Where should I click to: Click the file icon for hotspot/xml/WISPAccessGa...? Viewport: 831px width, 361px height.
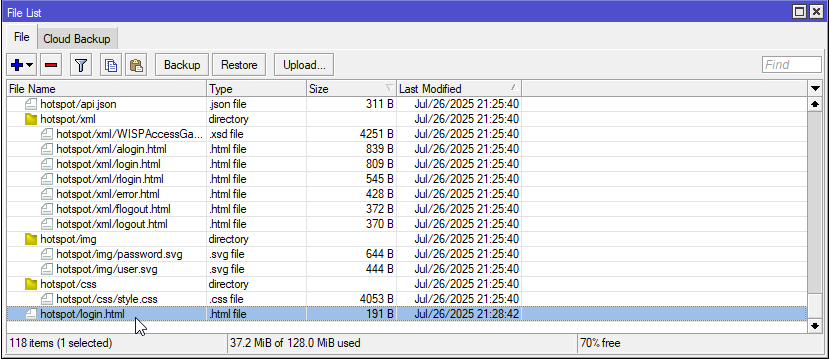(x=47, y=134)
